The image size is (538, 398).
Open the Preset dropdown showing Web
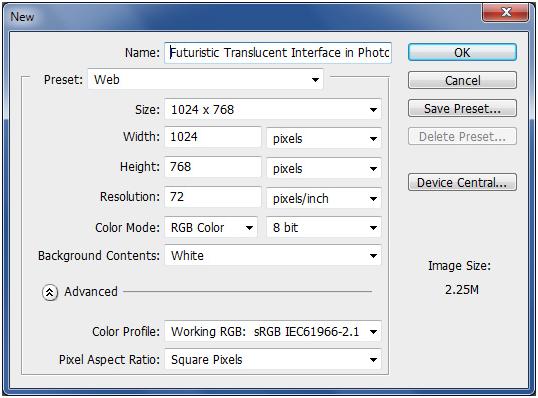(x=205, y=80)
